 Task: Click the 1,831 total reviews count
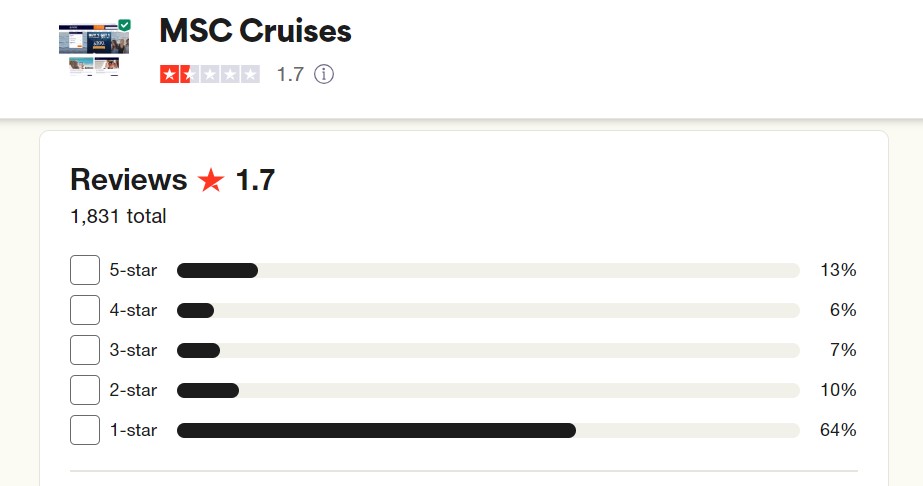[x=118, y=216]
